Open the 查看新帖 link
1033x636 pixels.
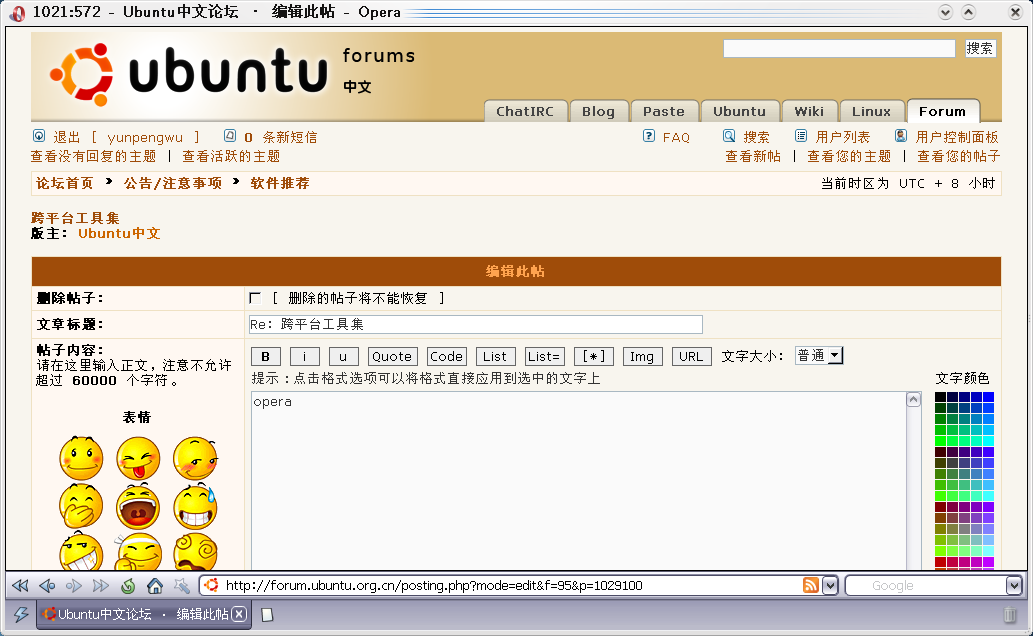pyautogui.click(x=753, y=156)
